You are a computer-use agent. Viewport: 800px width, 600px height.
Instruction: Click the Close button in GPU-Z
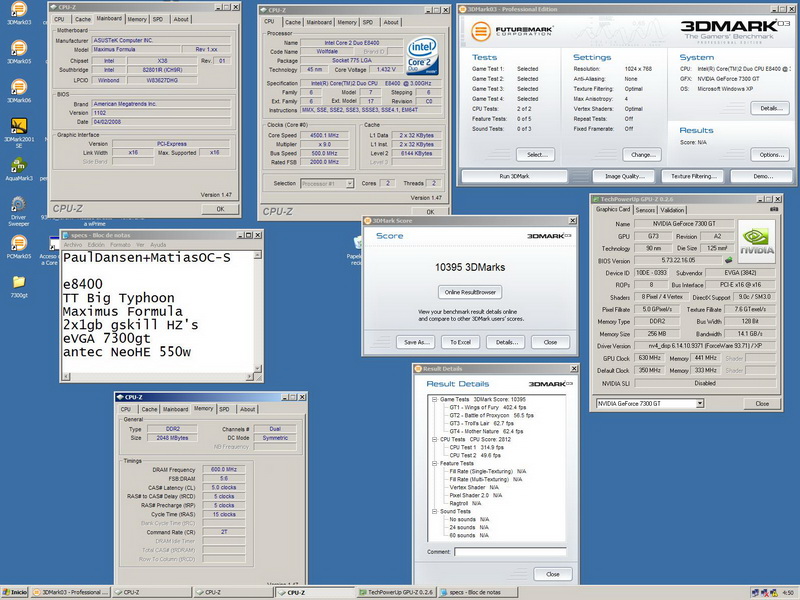click(x=762, y=404)
